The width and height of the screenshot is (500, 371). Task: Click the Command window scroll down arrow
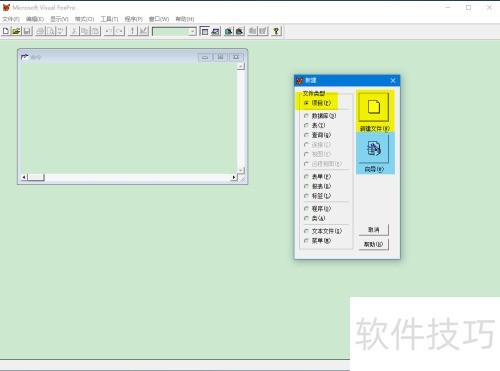pyautogui.click(x=241, y=170)
